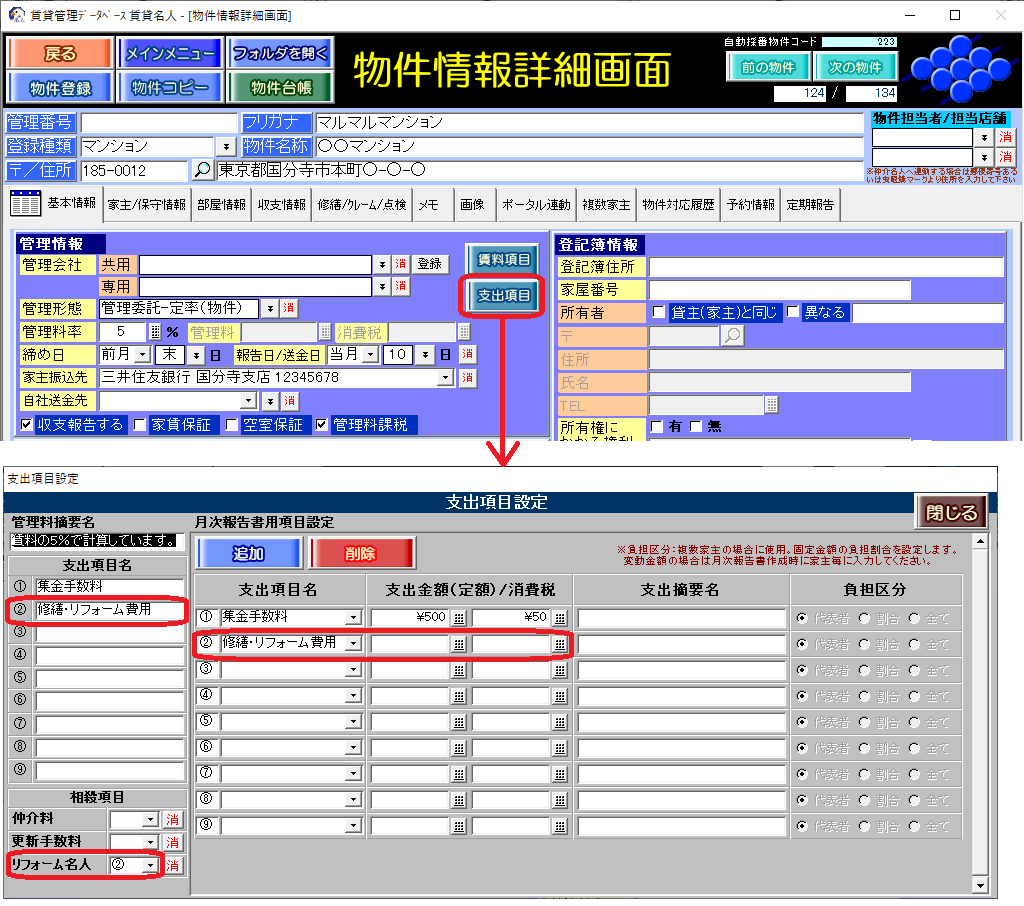Switch to the 部屋情報 tab
The height and width of the screenshot is (906, 1024).
(x=220, y=205)
